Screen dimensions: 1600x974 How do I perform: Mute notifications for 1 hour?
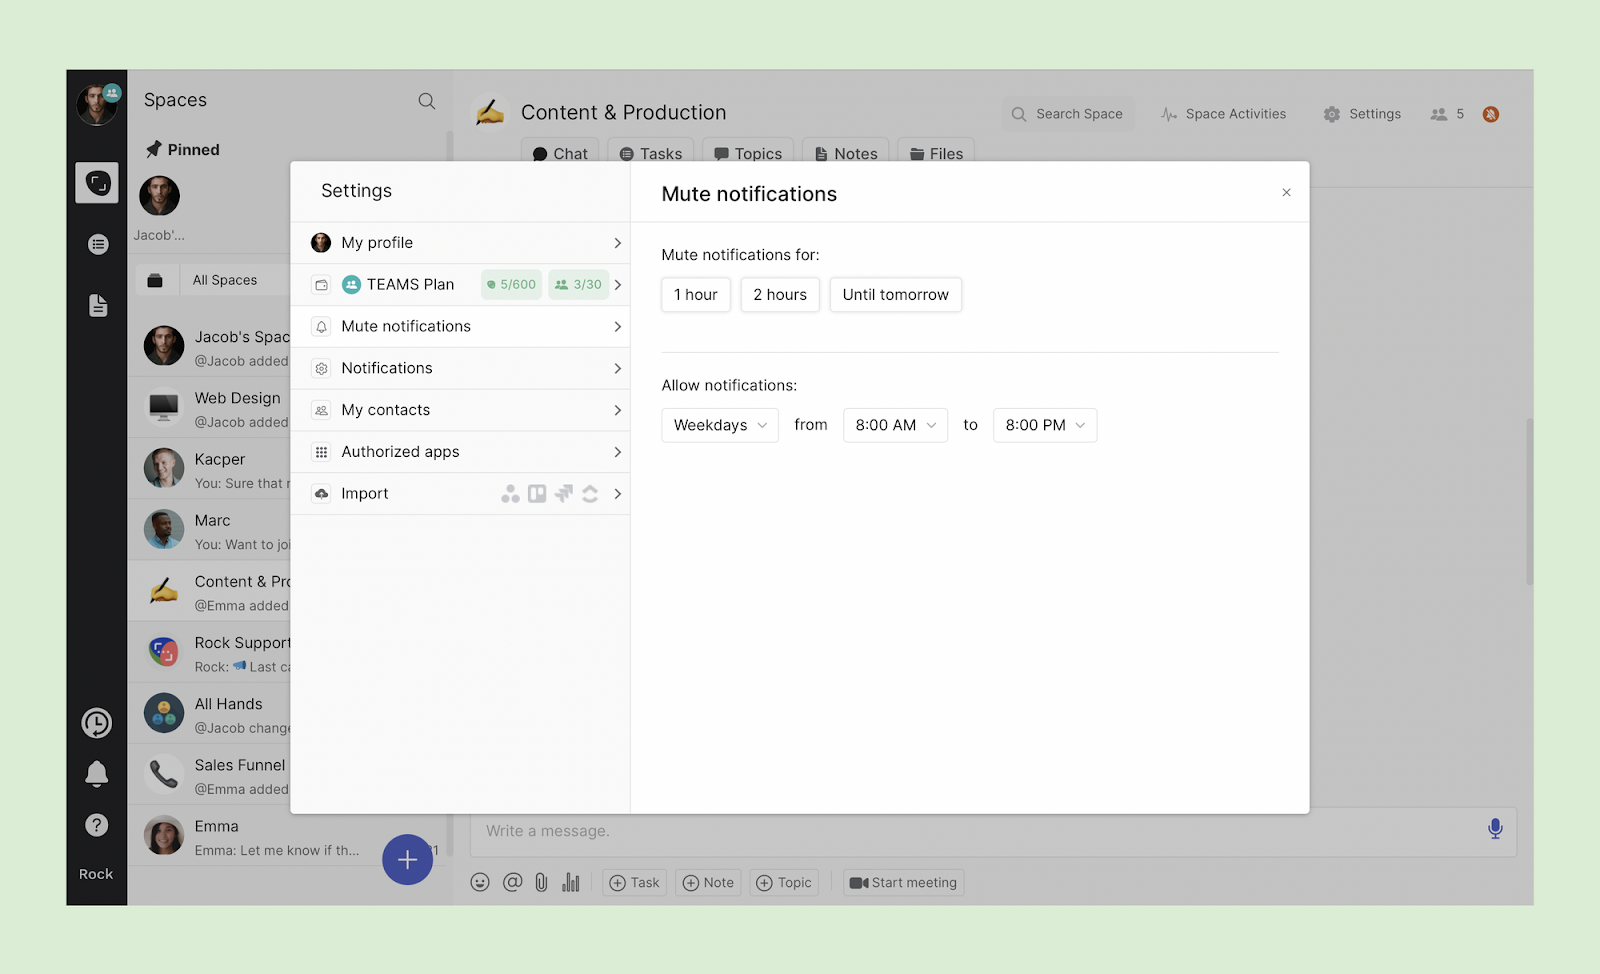coord(696,295)
